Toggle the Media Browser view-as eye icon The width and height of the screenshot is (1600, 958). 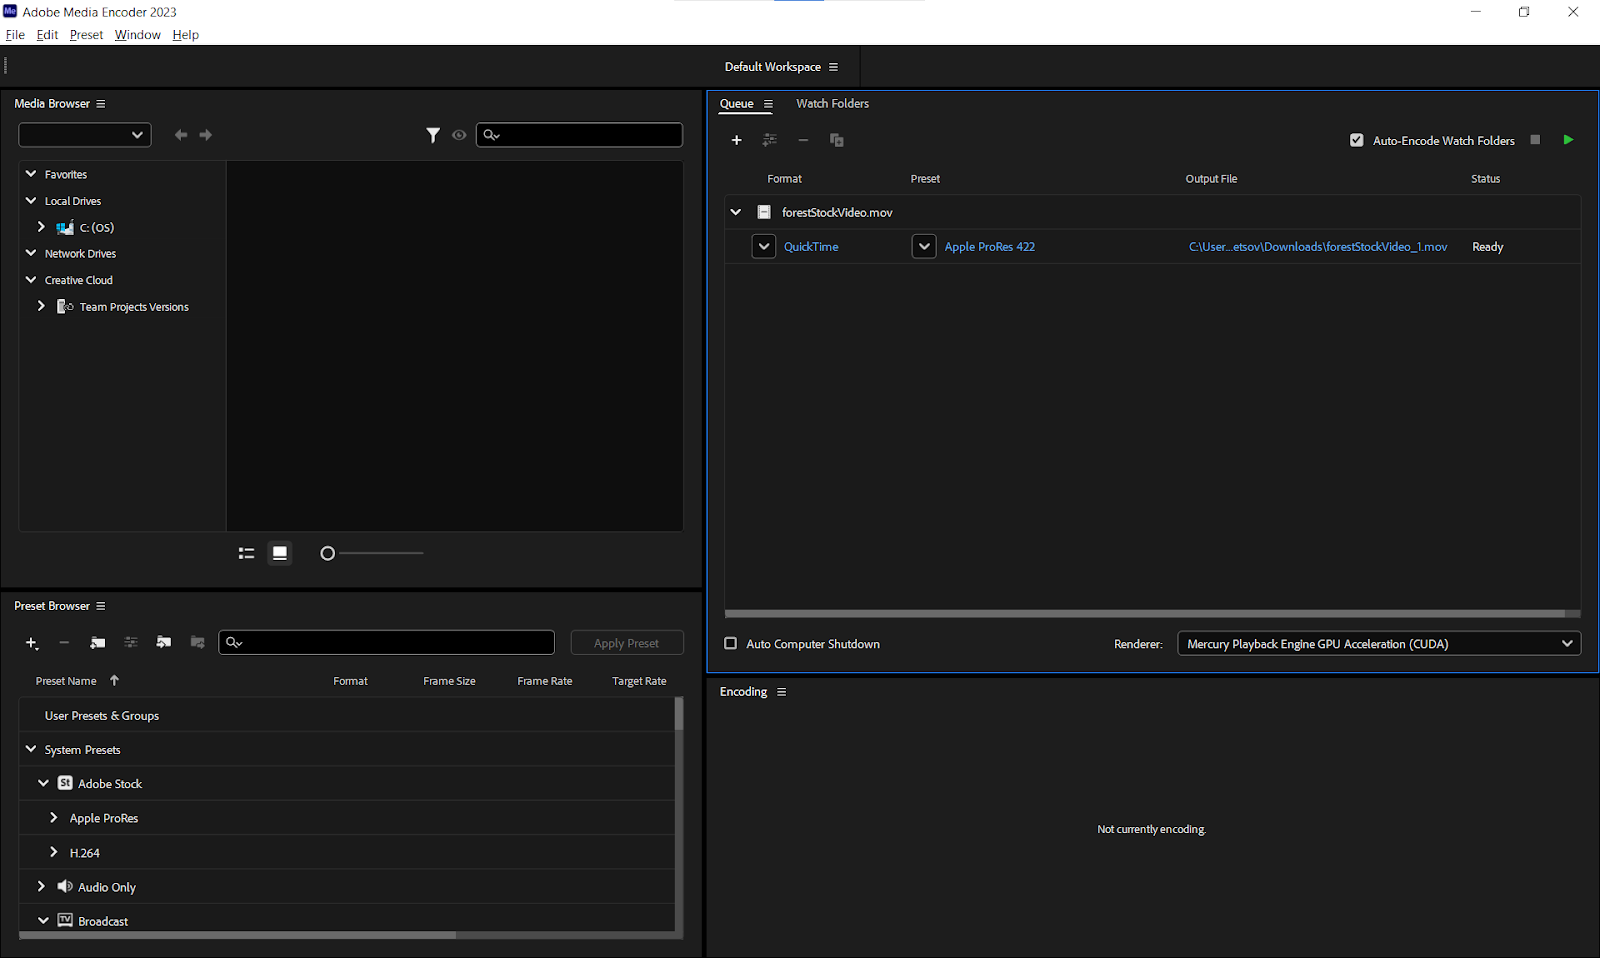click(459, 135)
